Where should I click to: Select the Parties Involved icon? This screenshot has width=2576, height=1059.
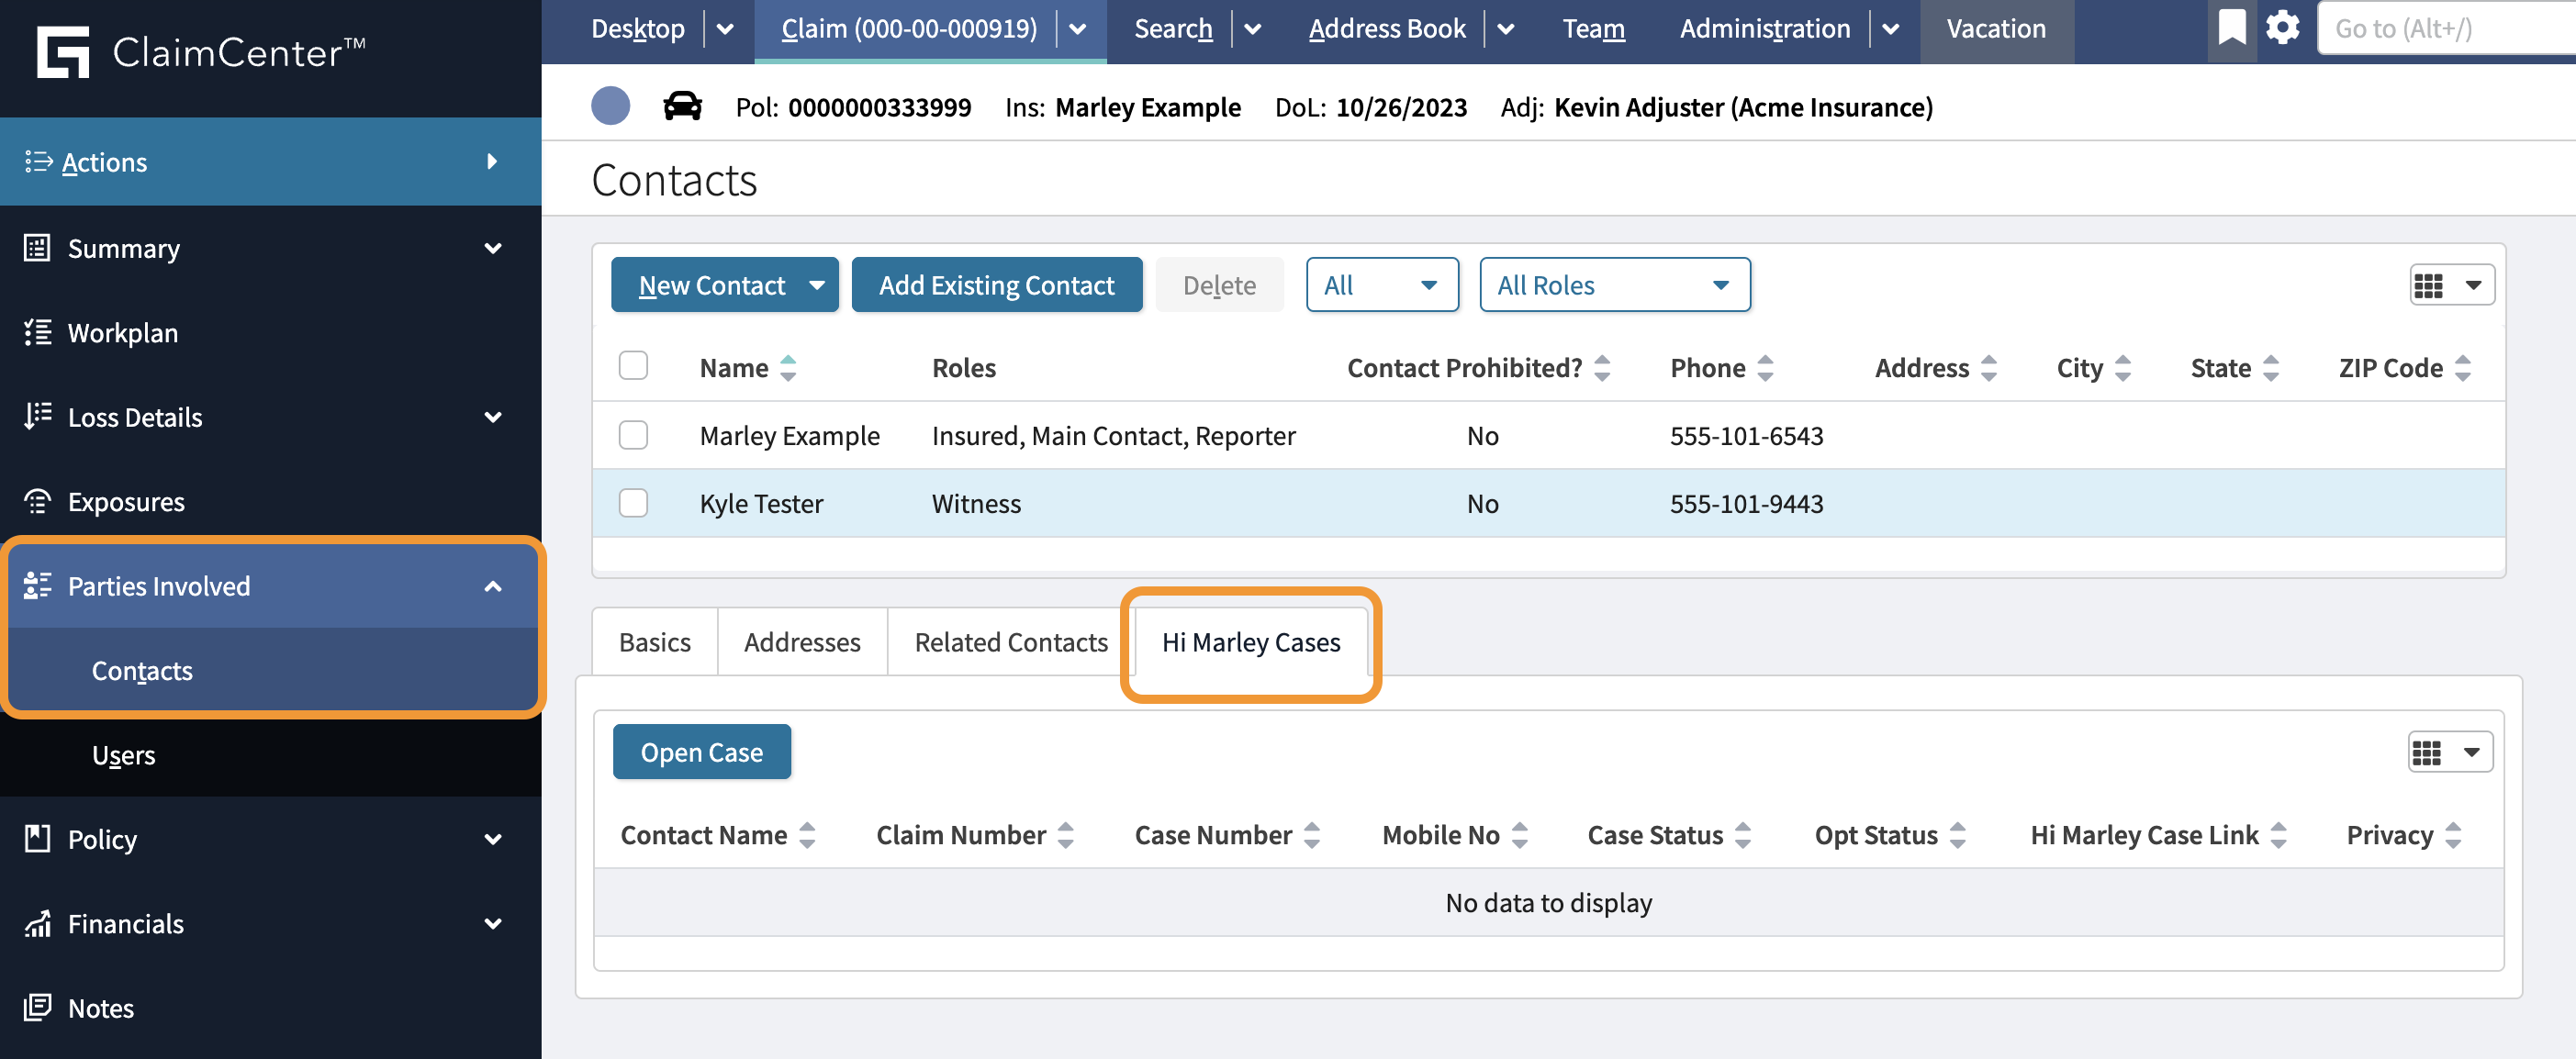click(x=38, y=585)
